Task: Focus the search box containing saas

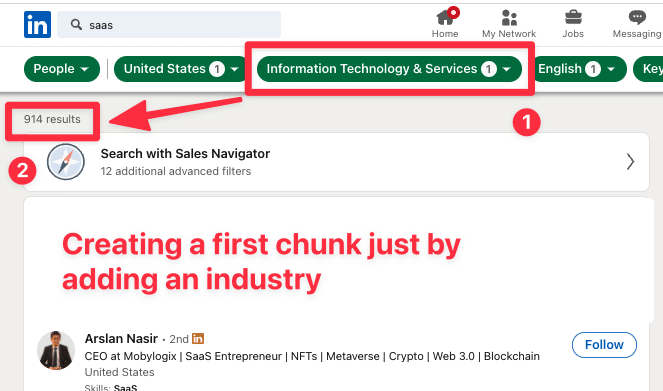Action: click(169, 25)
